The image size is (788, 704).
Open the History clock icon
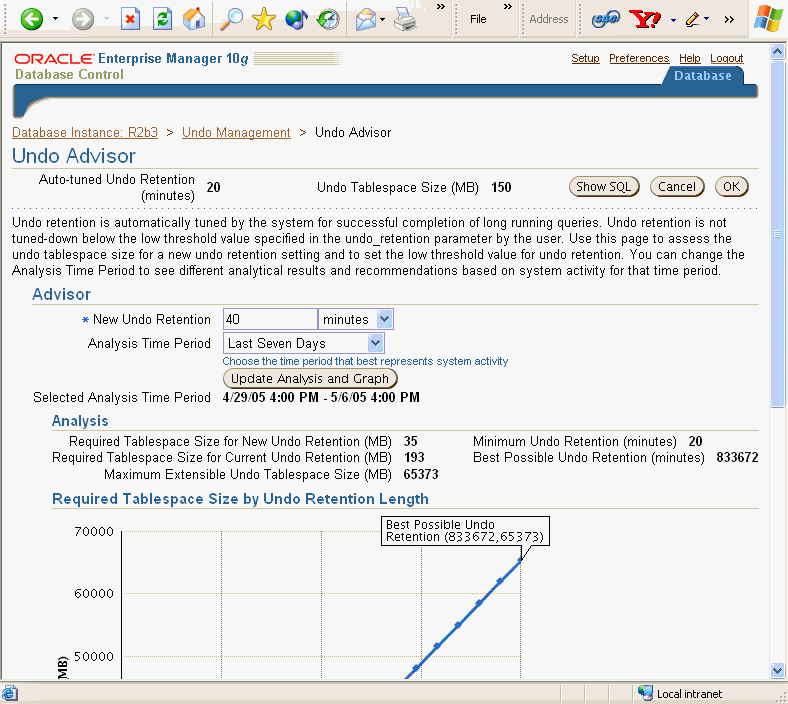(x=327, y=19)
